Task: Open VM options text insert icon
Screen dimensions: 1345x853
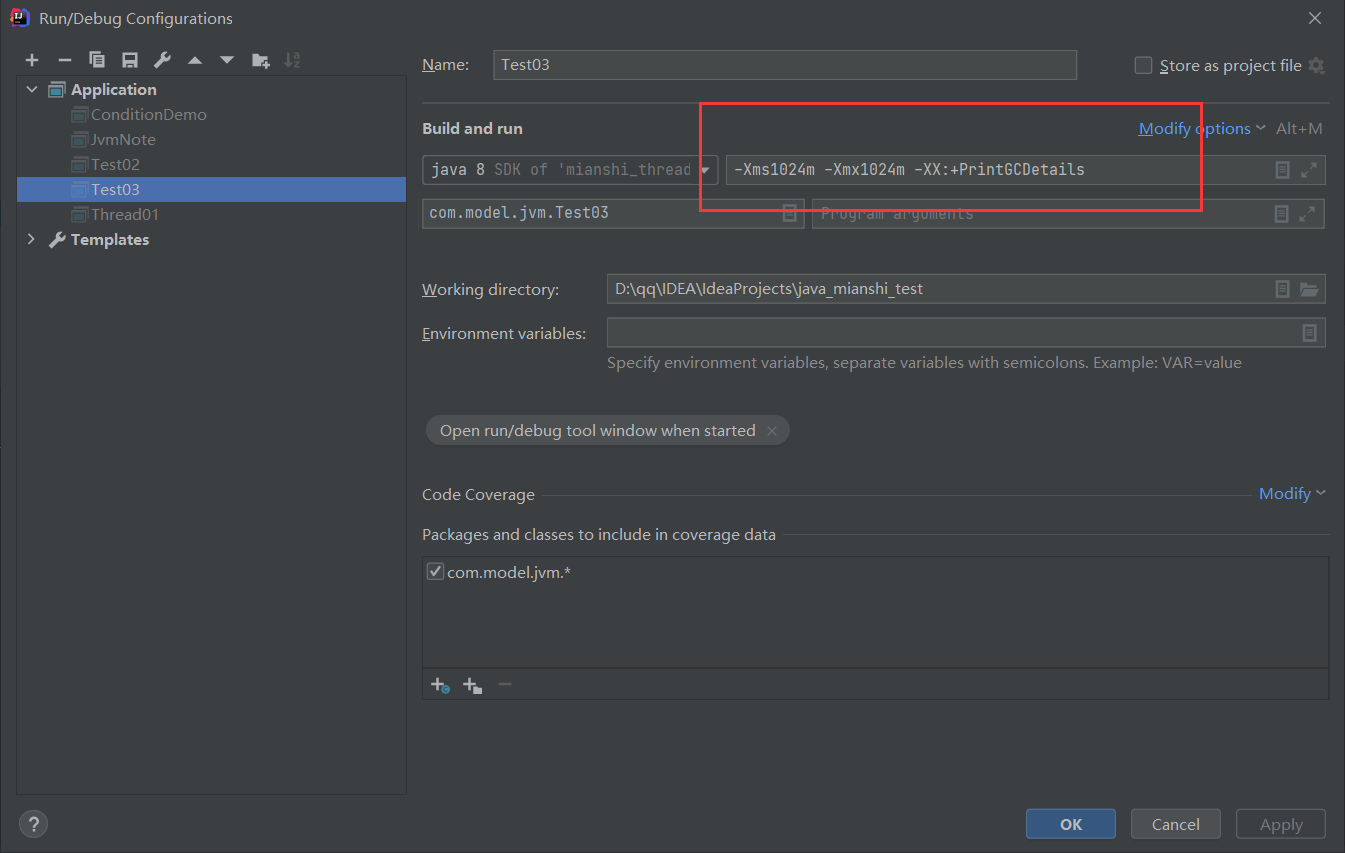Action: point(1282,170)
